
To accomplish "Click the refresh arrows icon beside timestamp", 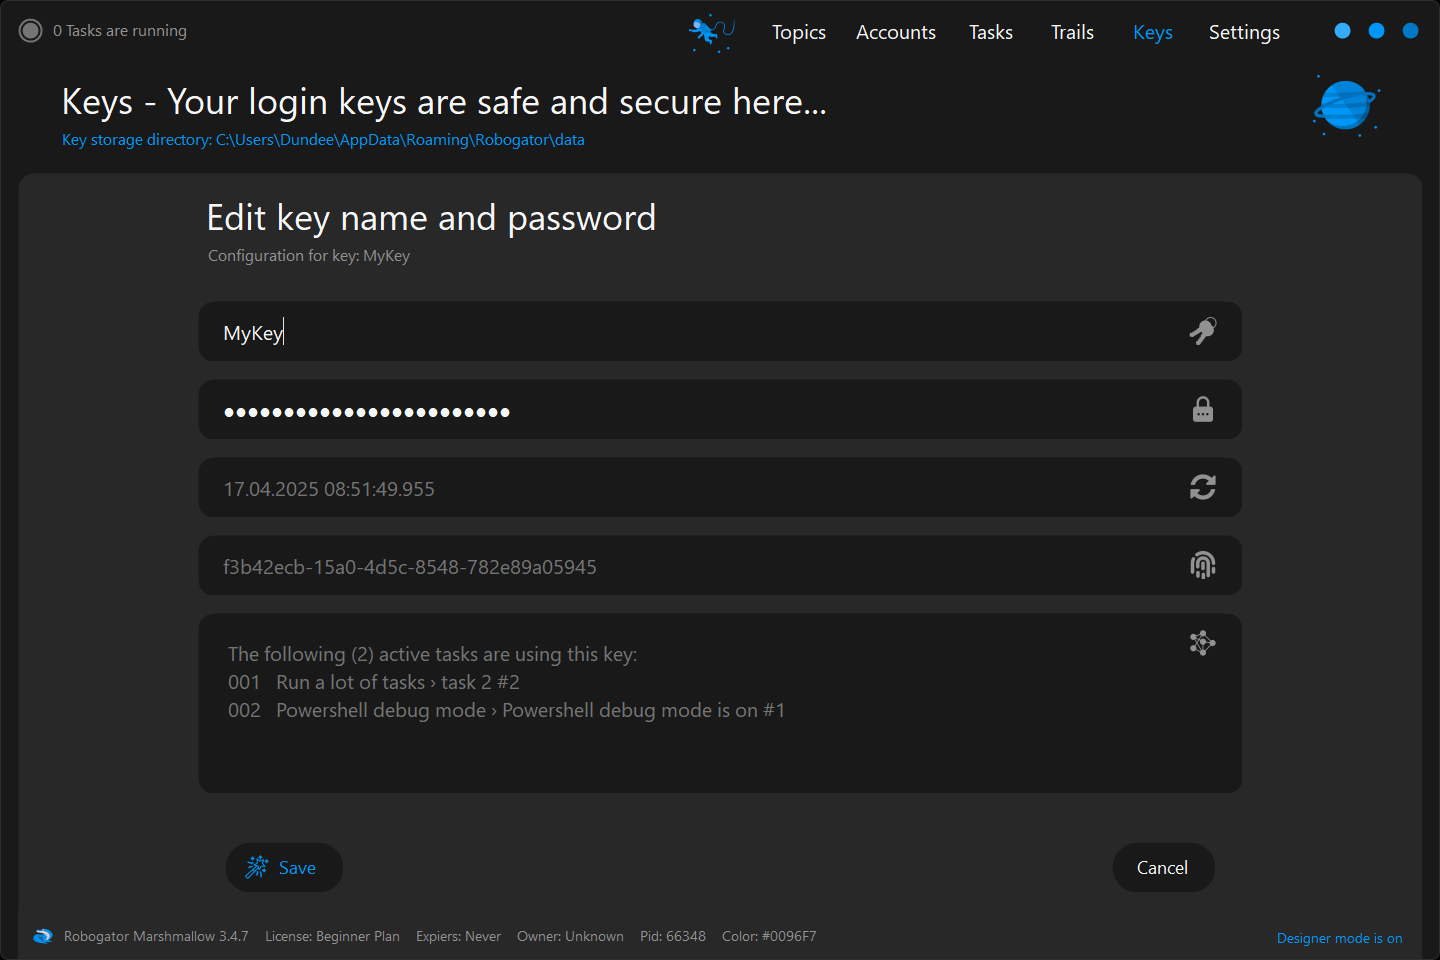I will pyautogui.click(x=1202, y=487).
